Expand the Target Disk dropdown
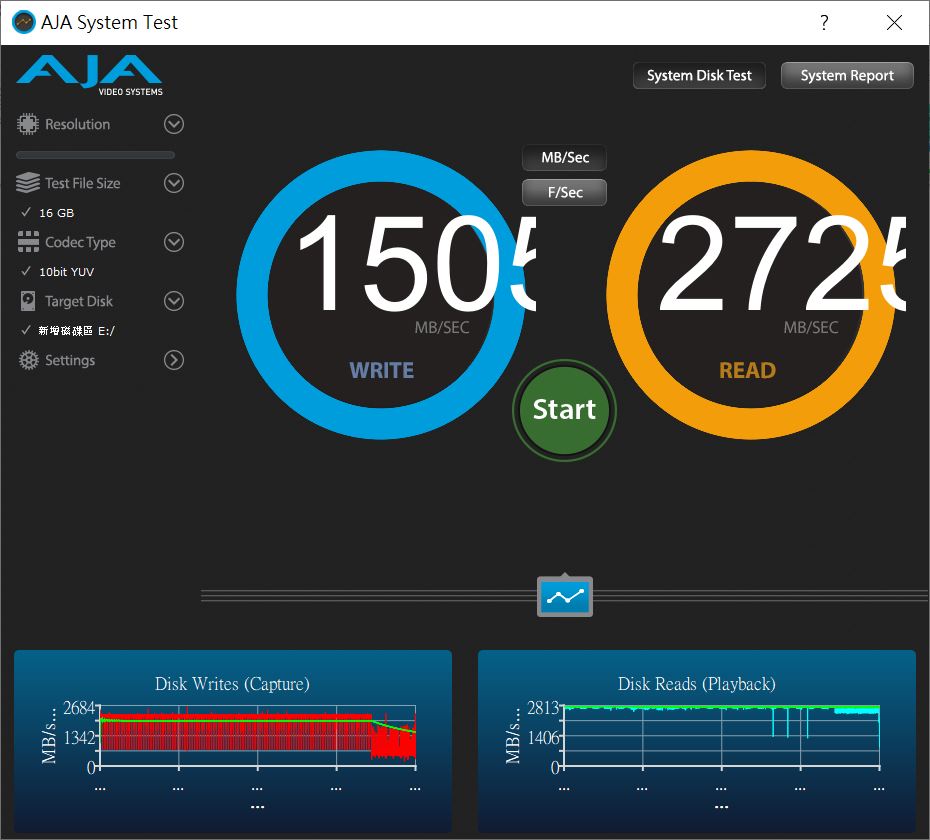This screenshot has width=930, height=840. (x=174, y=301)
